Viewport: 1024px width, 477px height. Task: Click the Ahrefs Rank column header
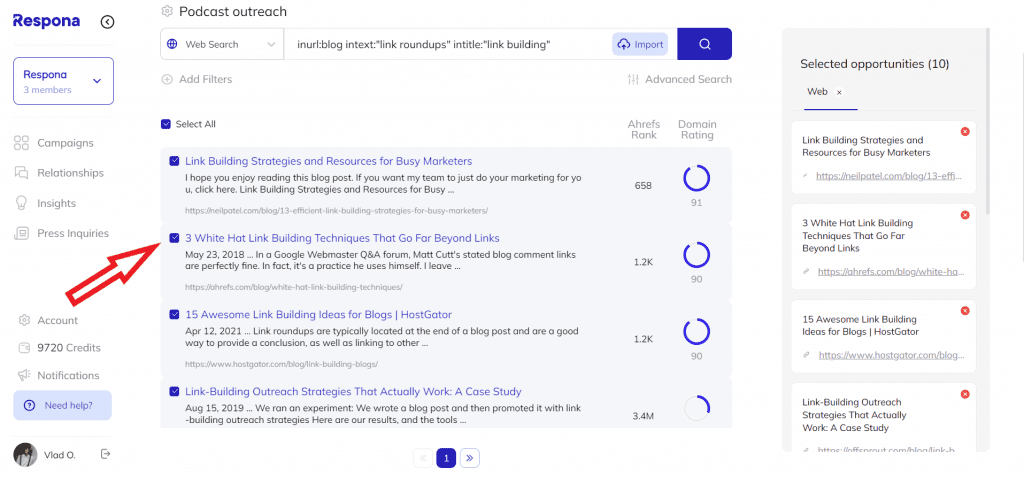click(x=644, y=129)
